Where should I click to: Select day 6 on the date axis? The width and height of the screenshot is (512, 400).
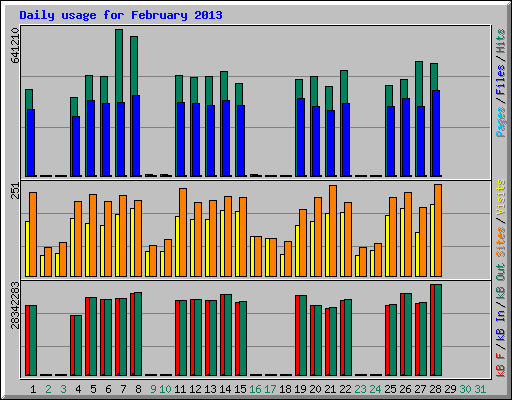point(108,389)
